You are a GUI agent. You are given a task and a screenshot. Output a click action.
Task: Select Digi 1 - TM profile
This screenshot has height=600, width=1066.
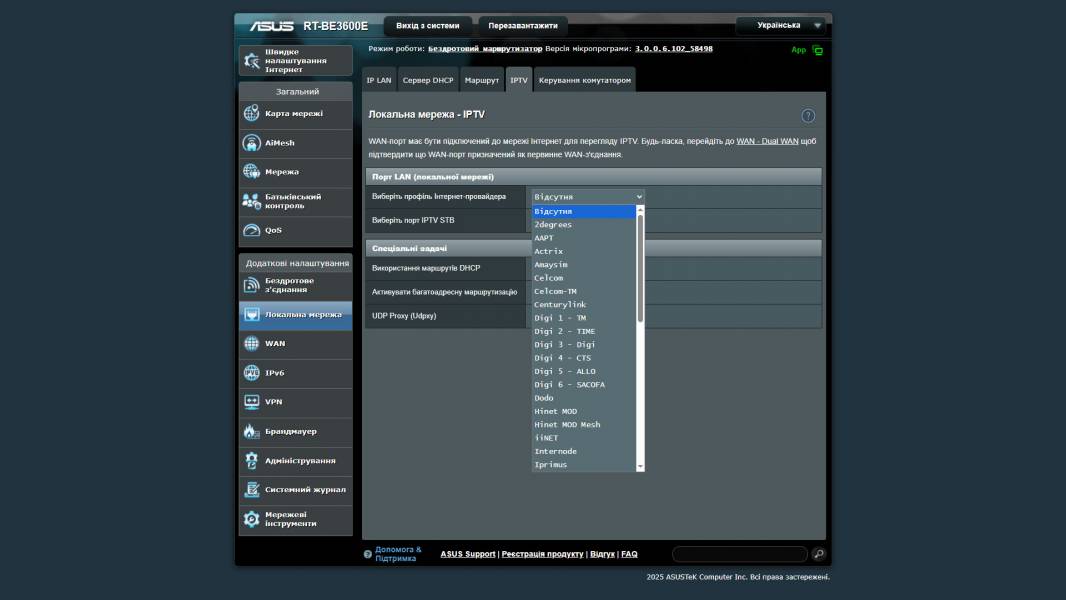[584, 318]
